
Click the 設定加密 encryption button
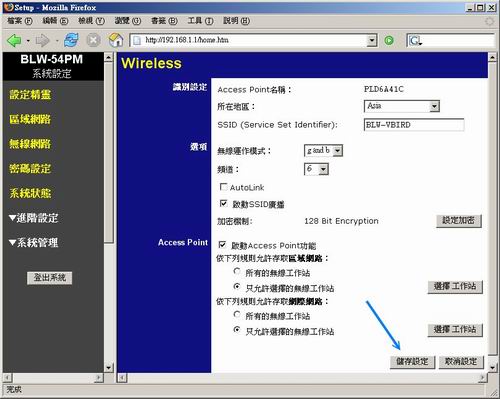coord(459,220)
